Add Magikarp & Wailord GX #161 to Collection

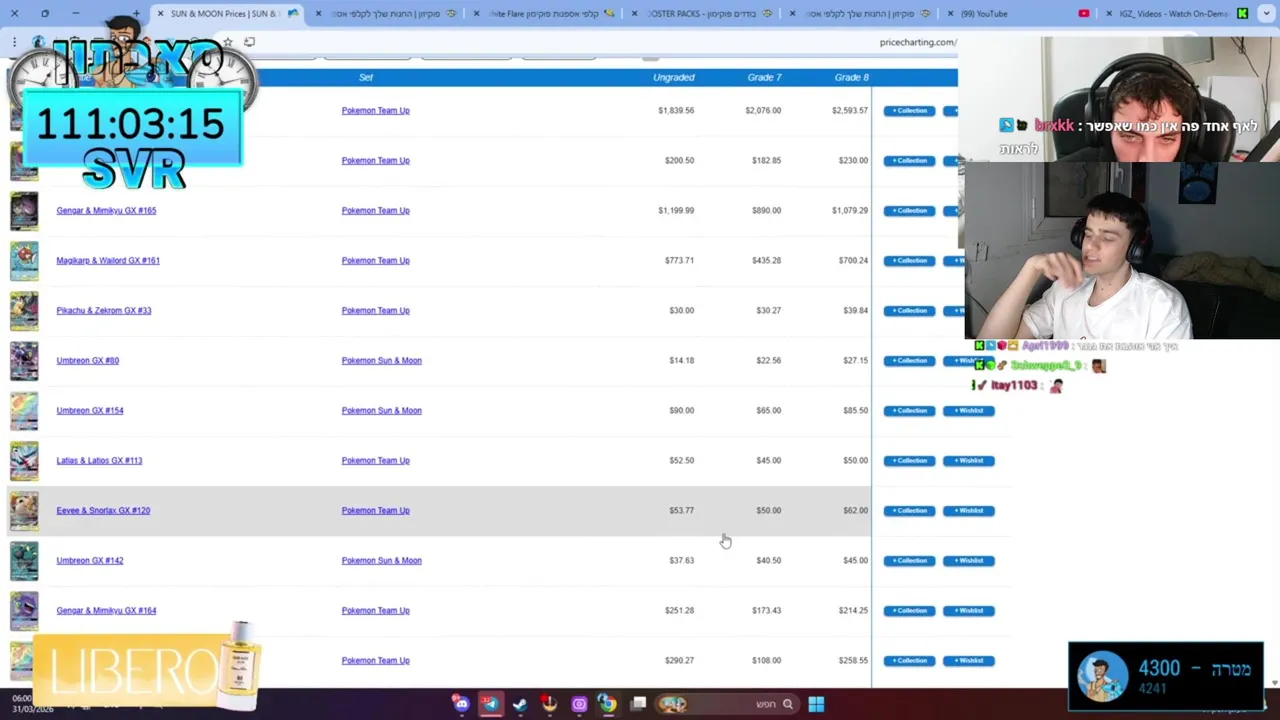[909, 260]
